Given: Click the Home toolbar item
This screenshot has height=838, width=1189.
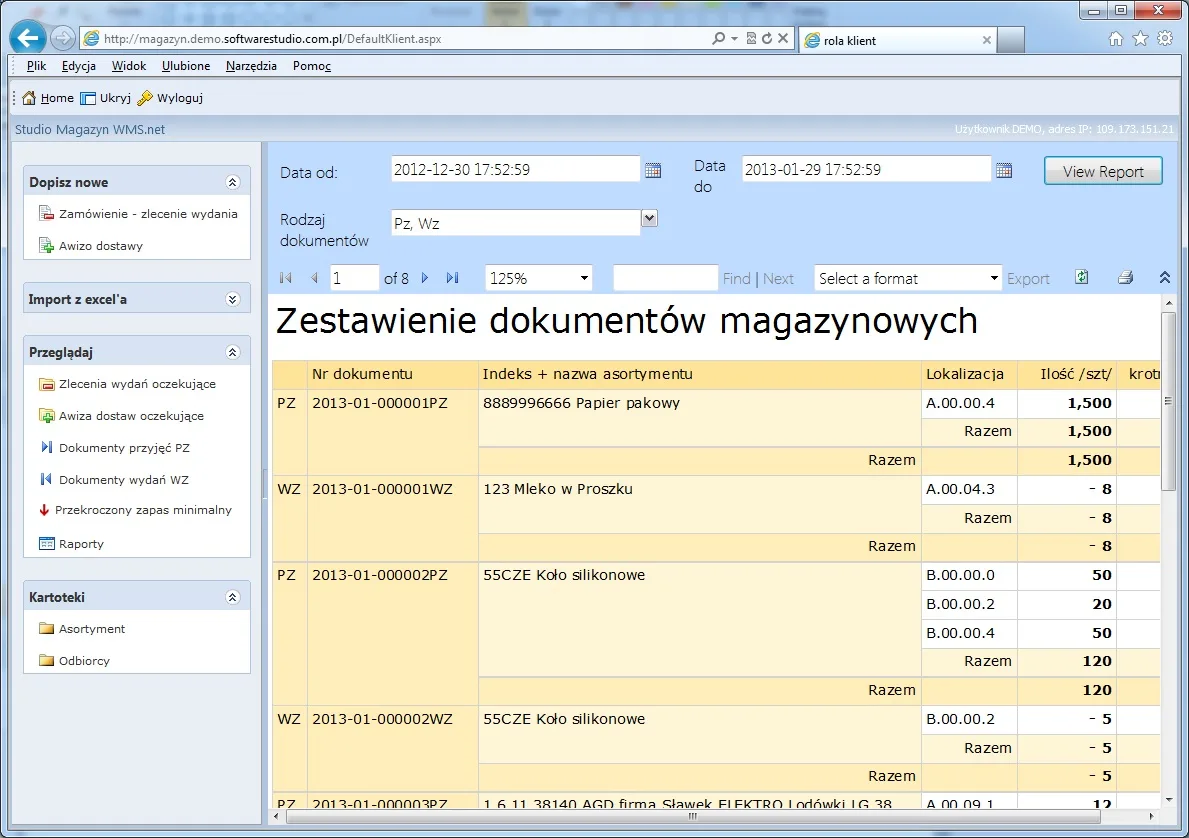Looking at the screenshot, I should 48,98.
